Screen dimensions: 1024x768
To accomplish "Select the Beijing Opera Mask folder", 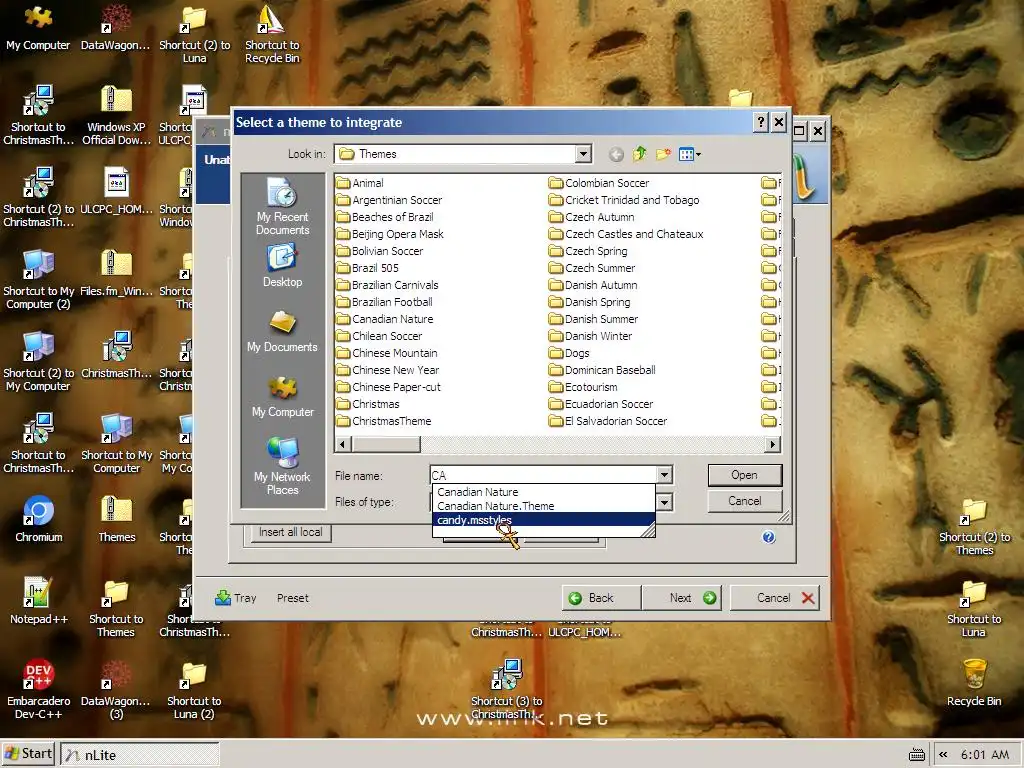I will point(390,234).
